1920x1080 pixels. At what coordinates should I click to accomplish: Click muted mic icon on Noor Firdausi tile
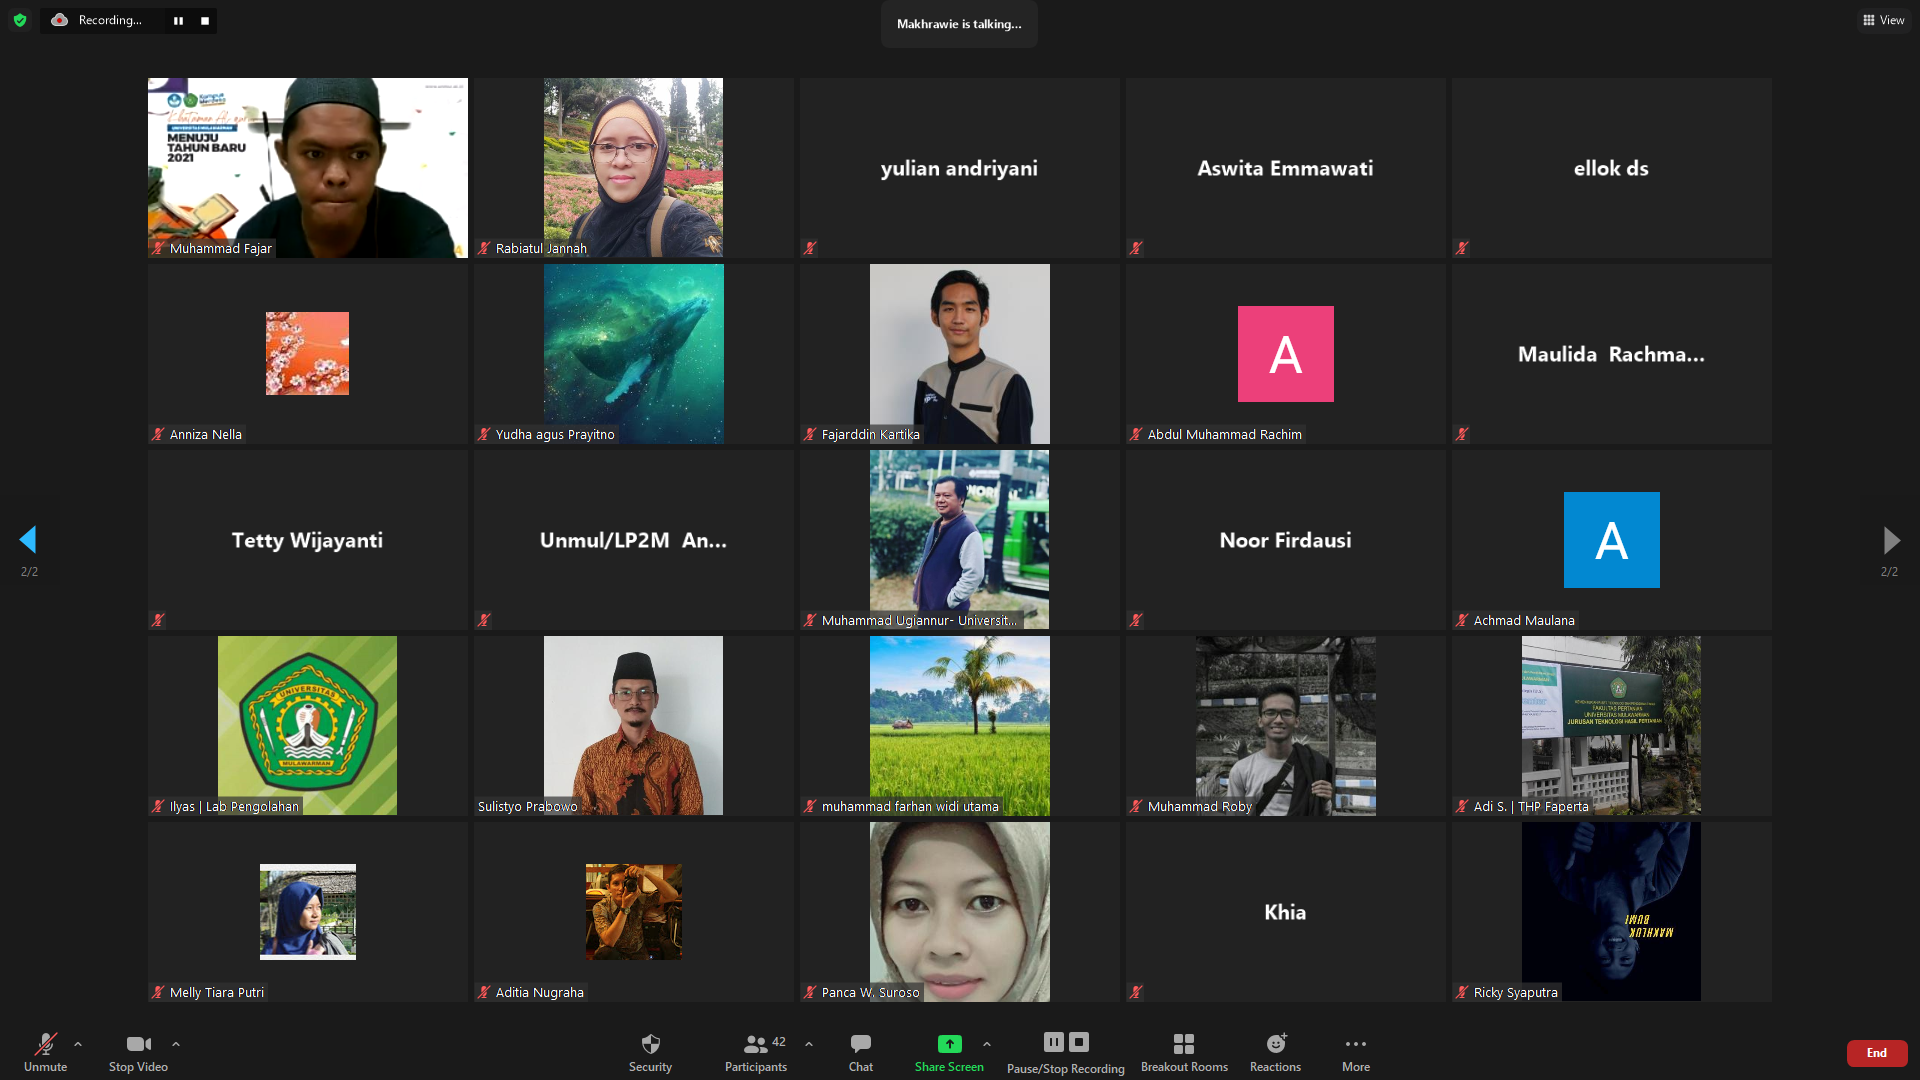1136,620
